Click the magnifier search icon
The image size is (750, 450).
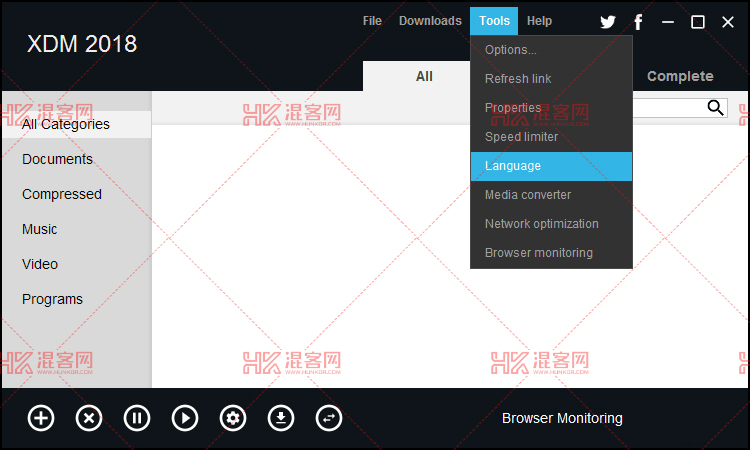[716, 108]
